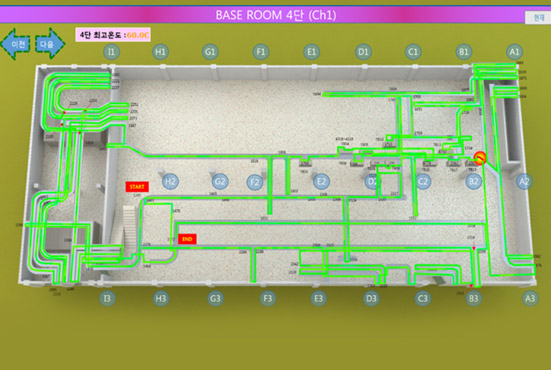Click the blue C2 zone marker
This screenshot has width=551, height=370.
pos(423,182)
